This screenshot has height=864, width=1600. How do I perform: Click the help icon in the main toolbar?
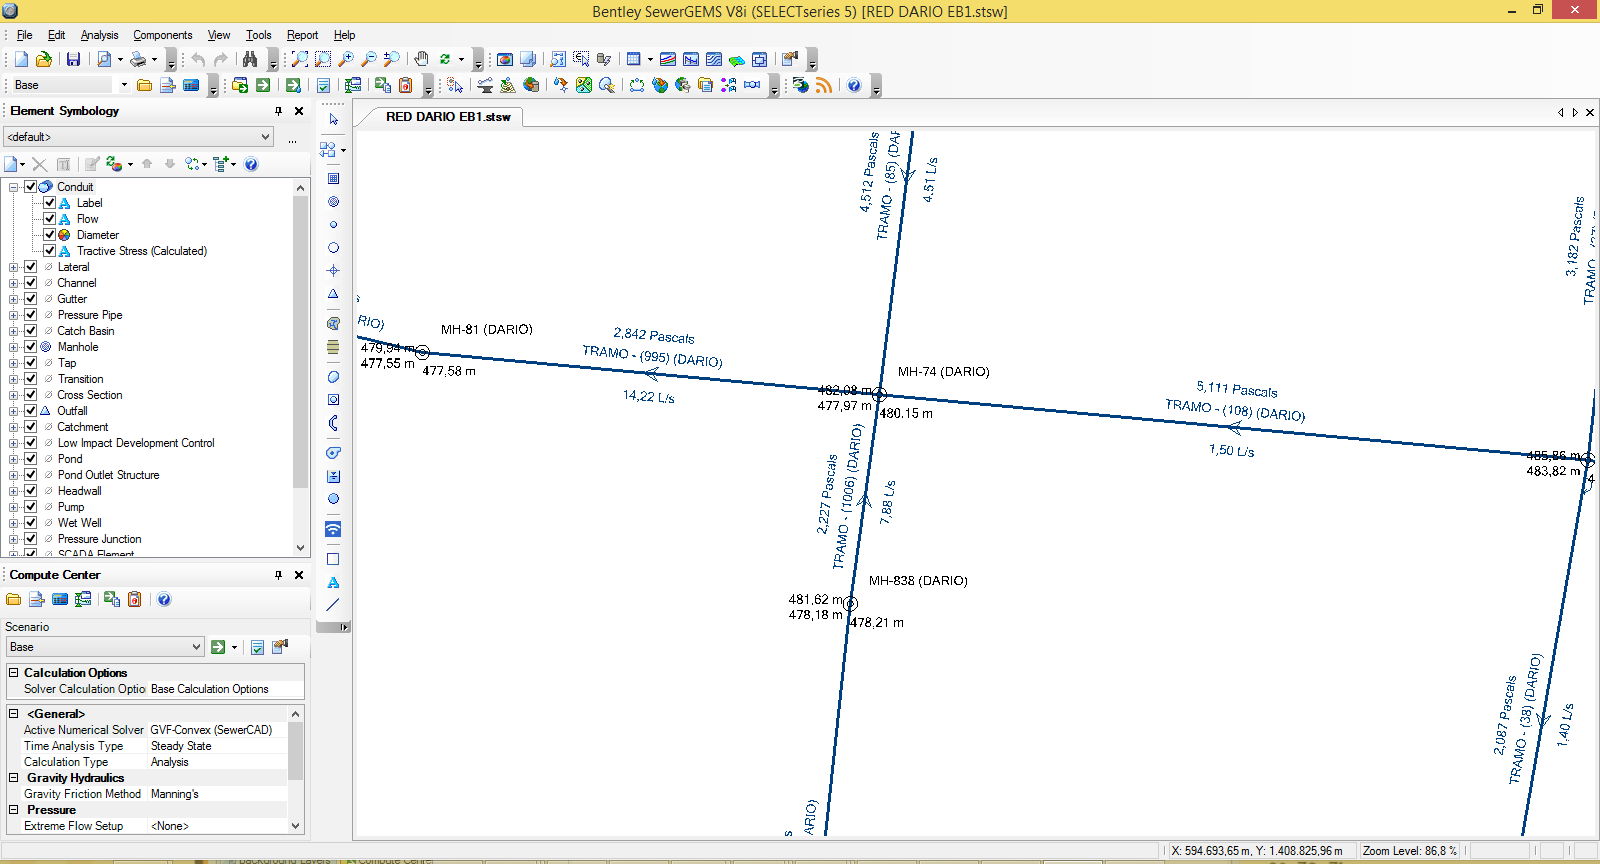[854, 86]
